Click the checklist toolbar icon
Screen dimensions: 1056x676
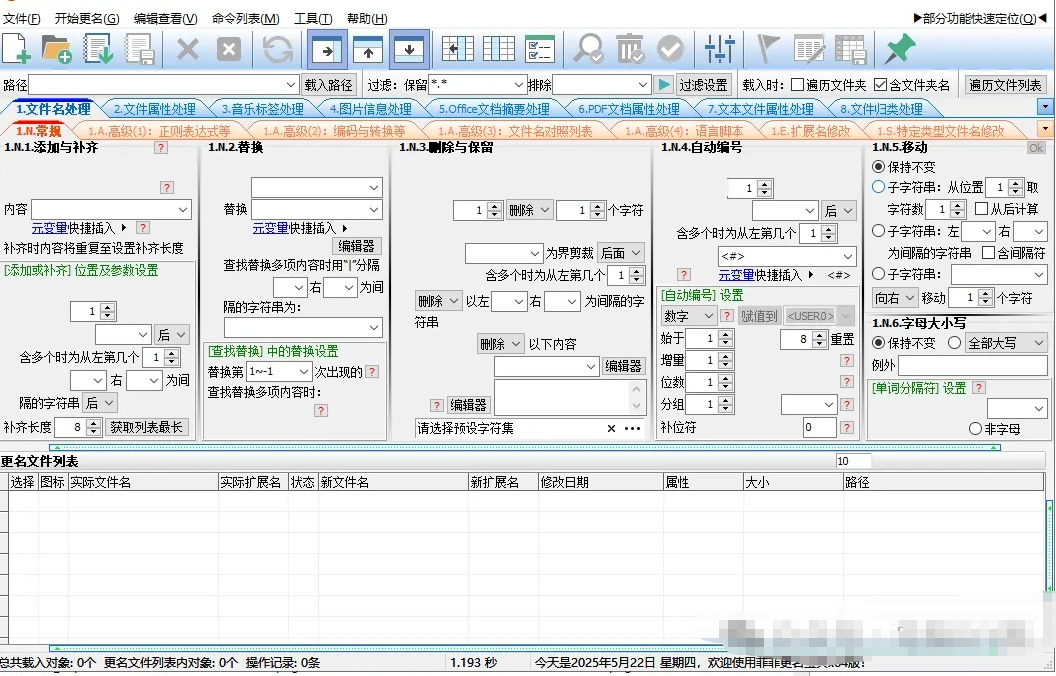click(539, 49)
